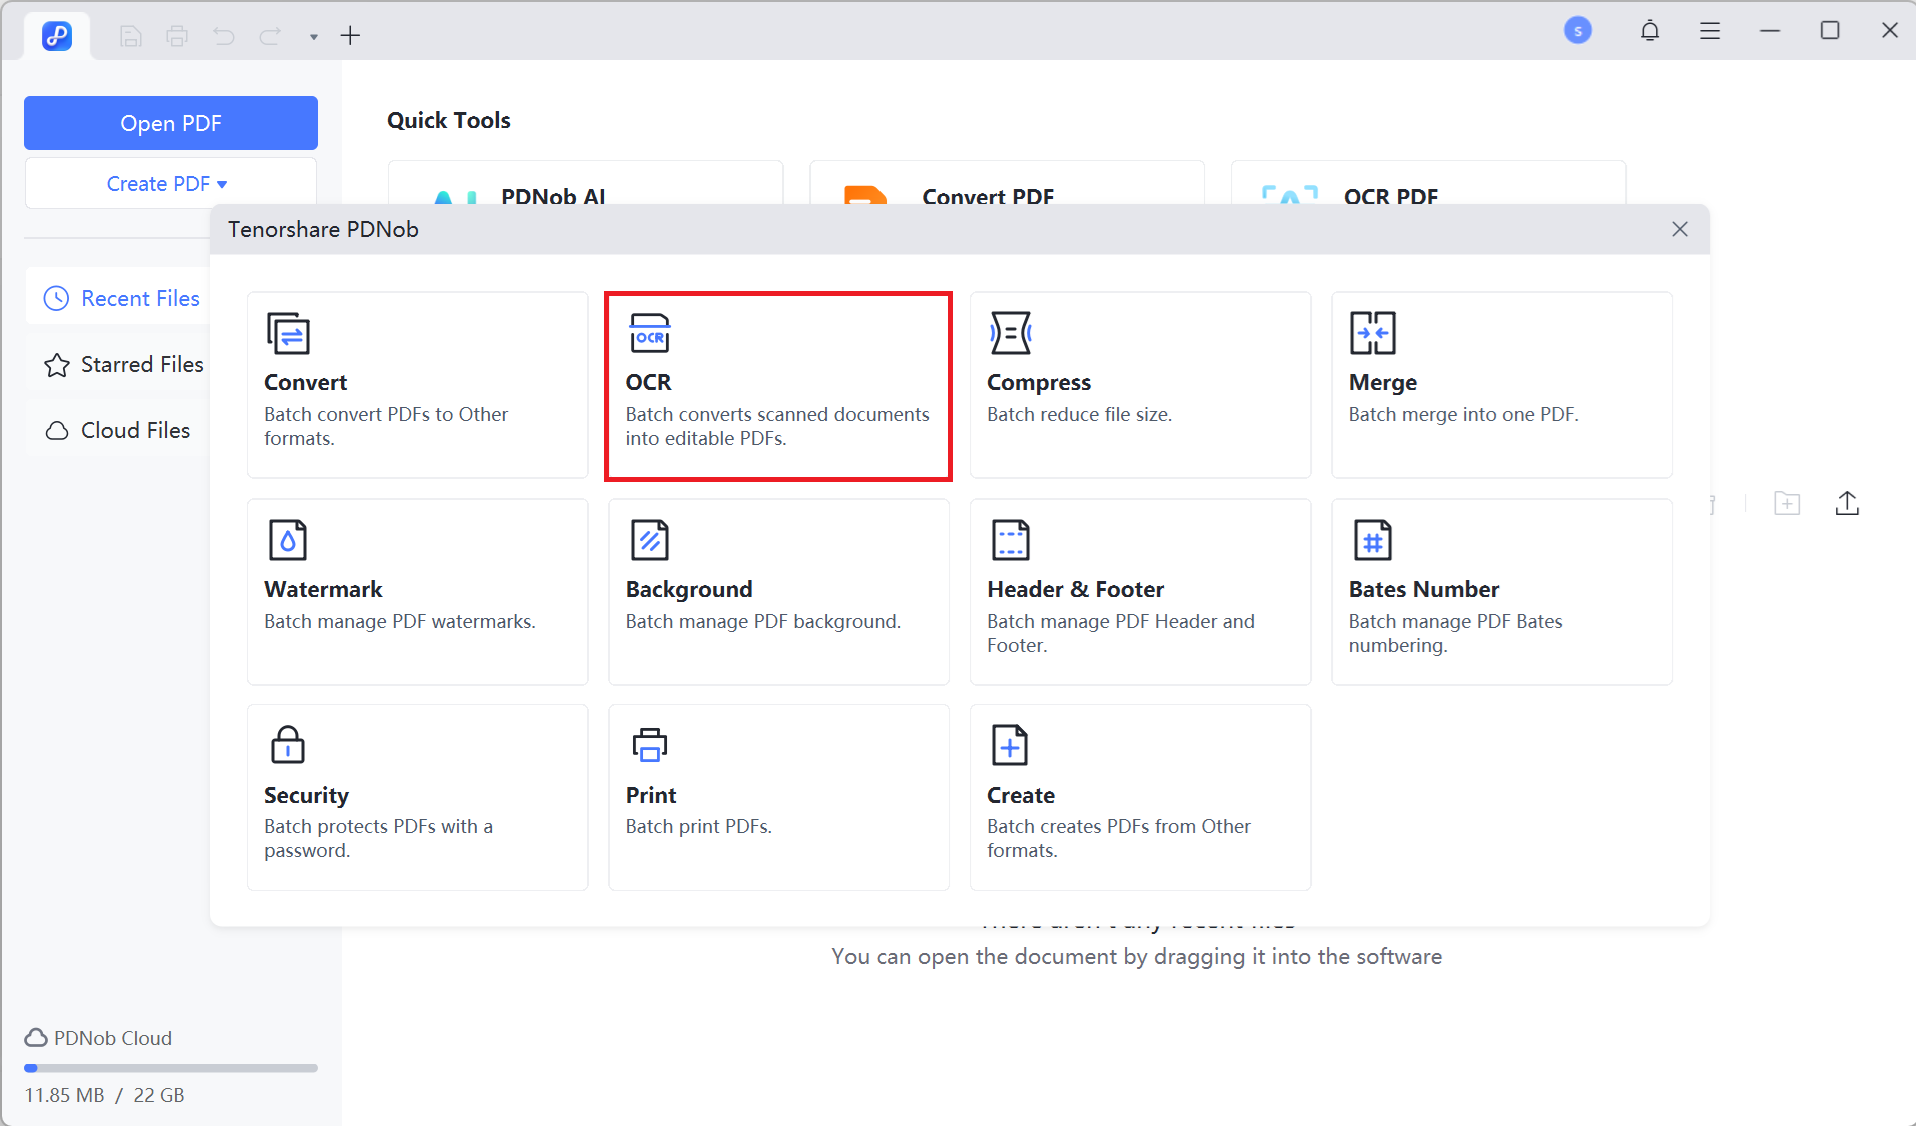
Task: Click the Open PDF button
Action: tap(170, 123)
